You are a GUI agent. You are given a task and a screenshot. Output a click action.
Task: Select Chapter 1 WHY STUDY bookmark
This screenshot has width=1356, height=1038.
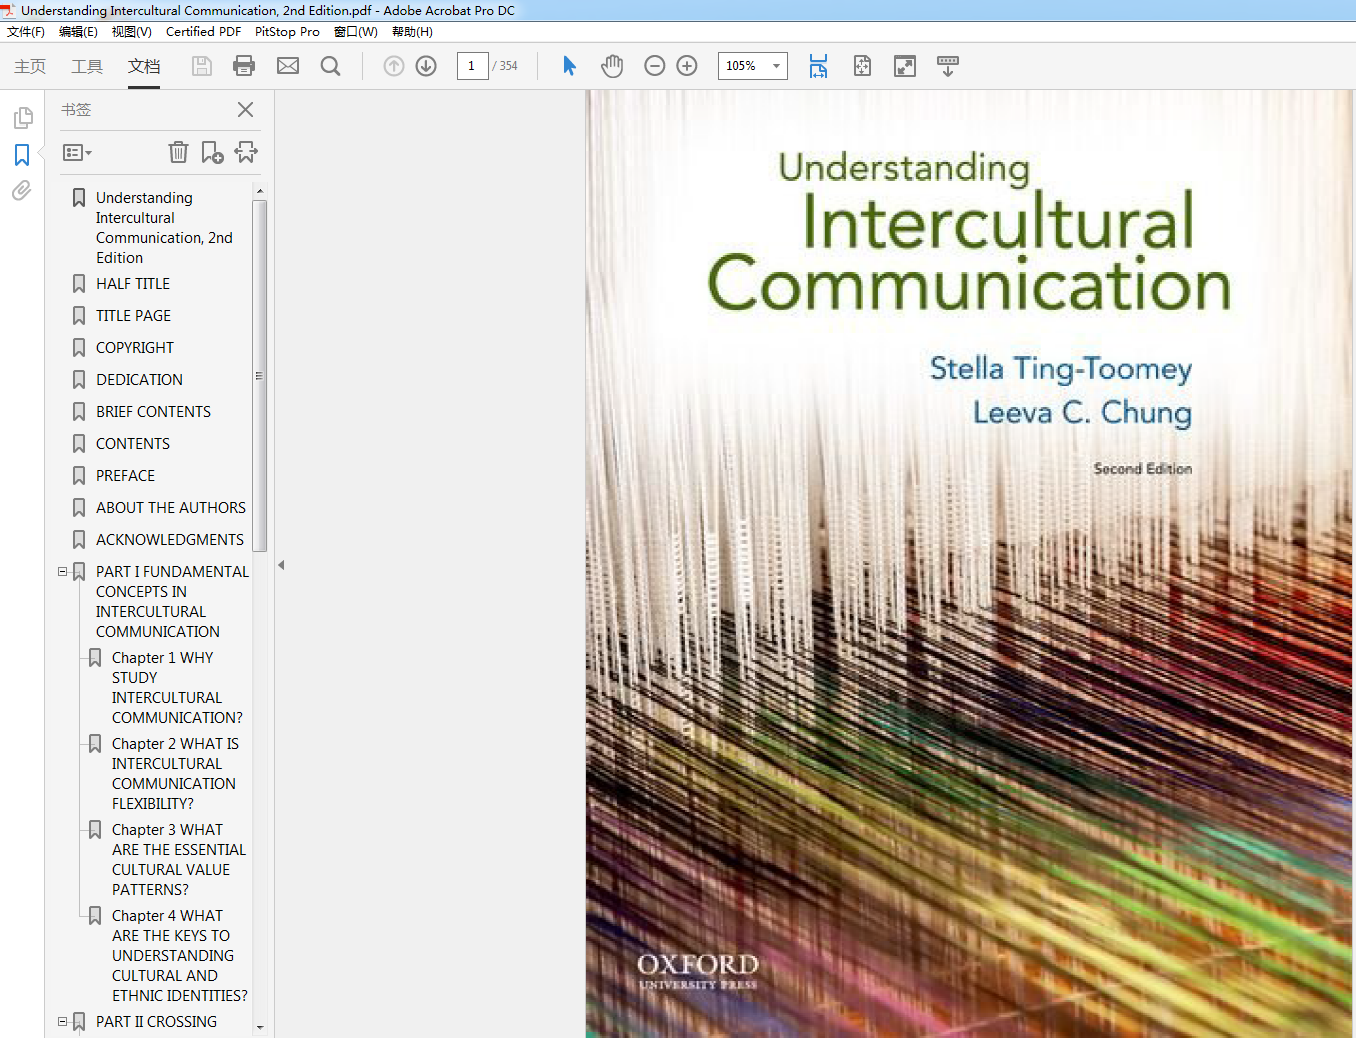pos(177,688)
